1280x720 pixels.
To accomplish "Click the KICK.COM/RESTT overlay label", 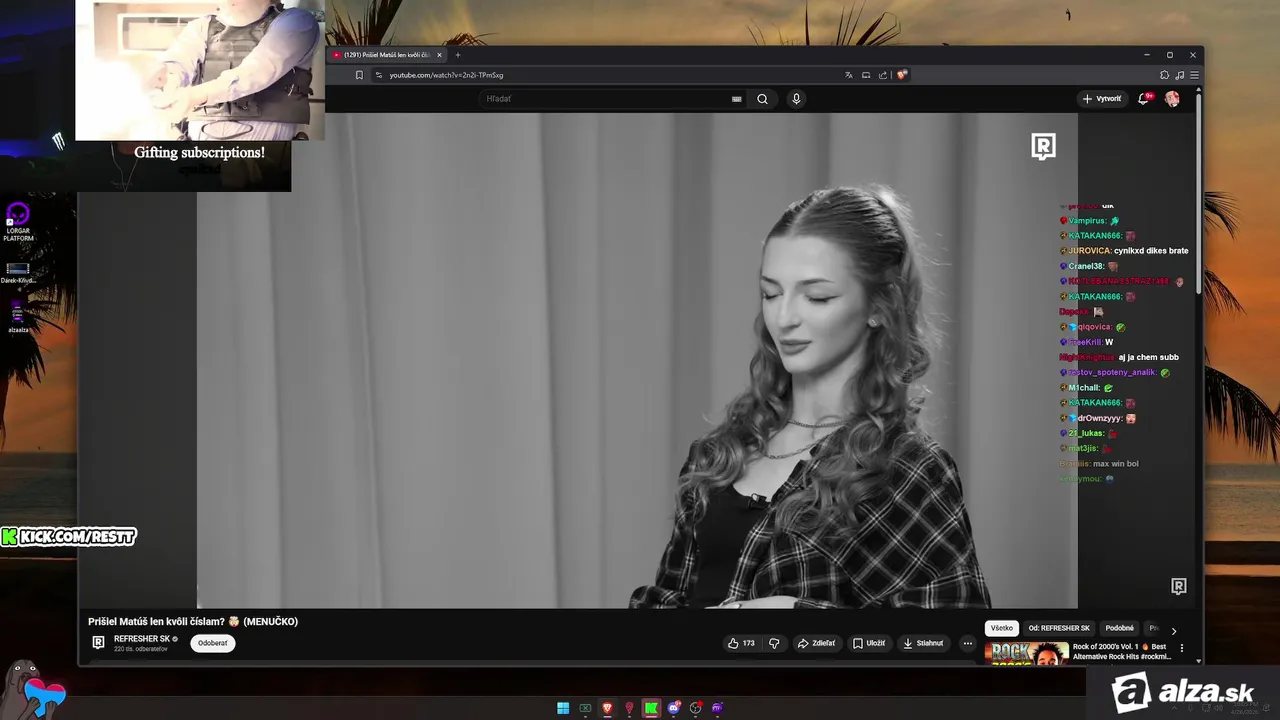I will 68,537.
